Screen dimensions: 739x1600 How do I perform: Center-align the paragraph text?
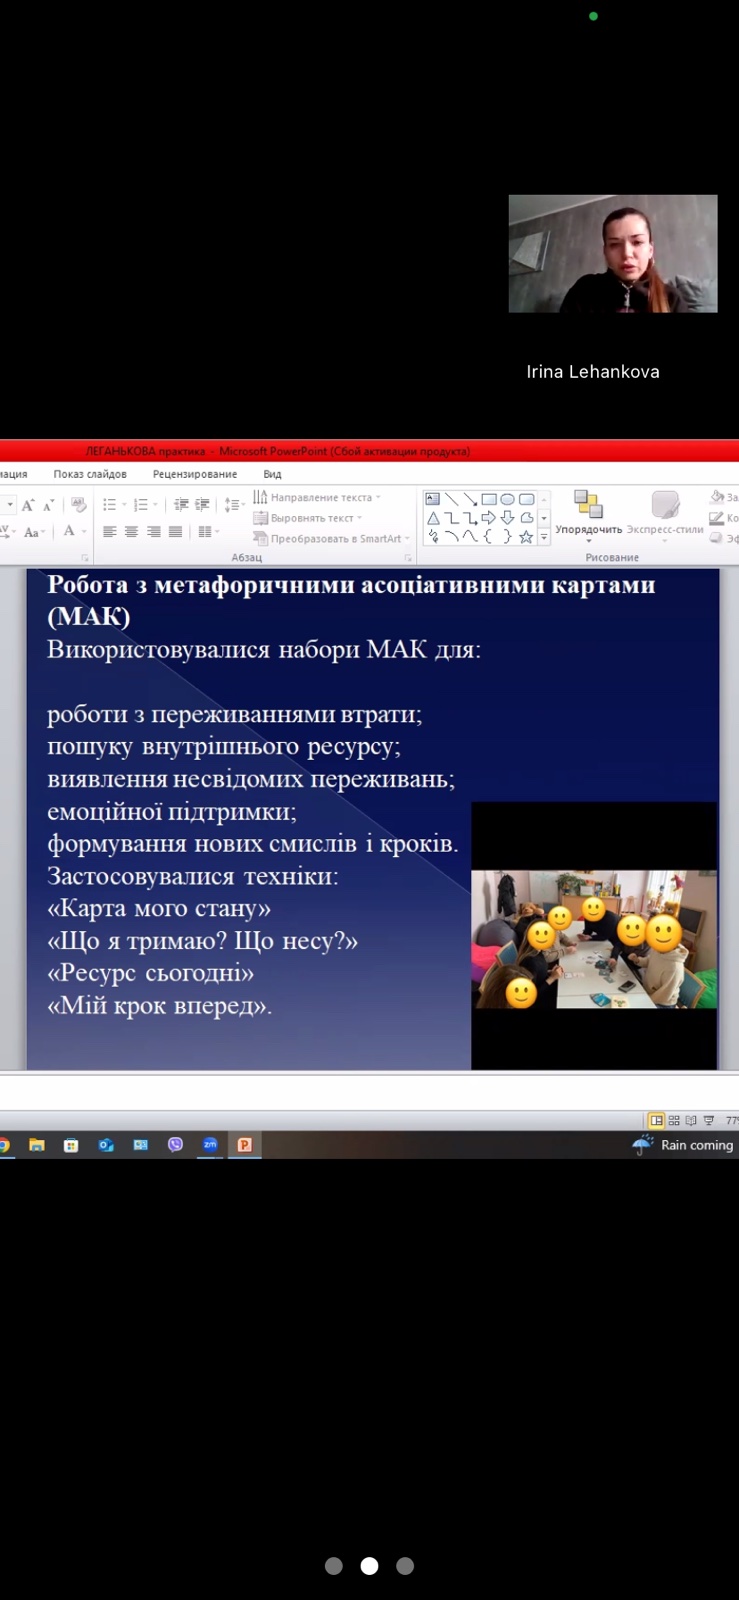pos(131,532)
